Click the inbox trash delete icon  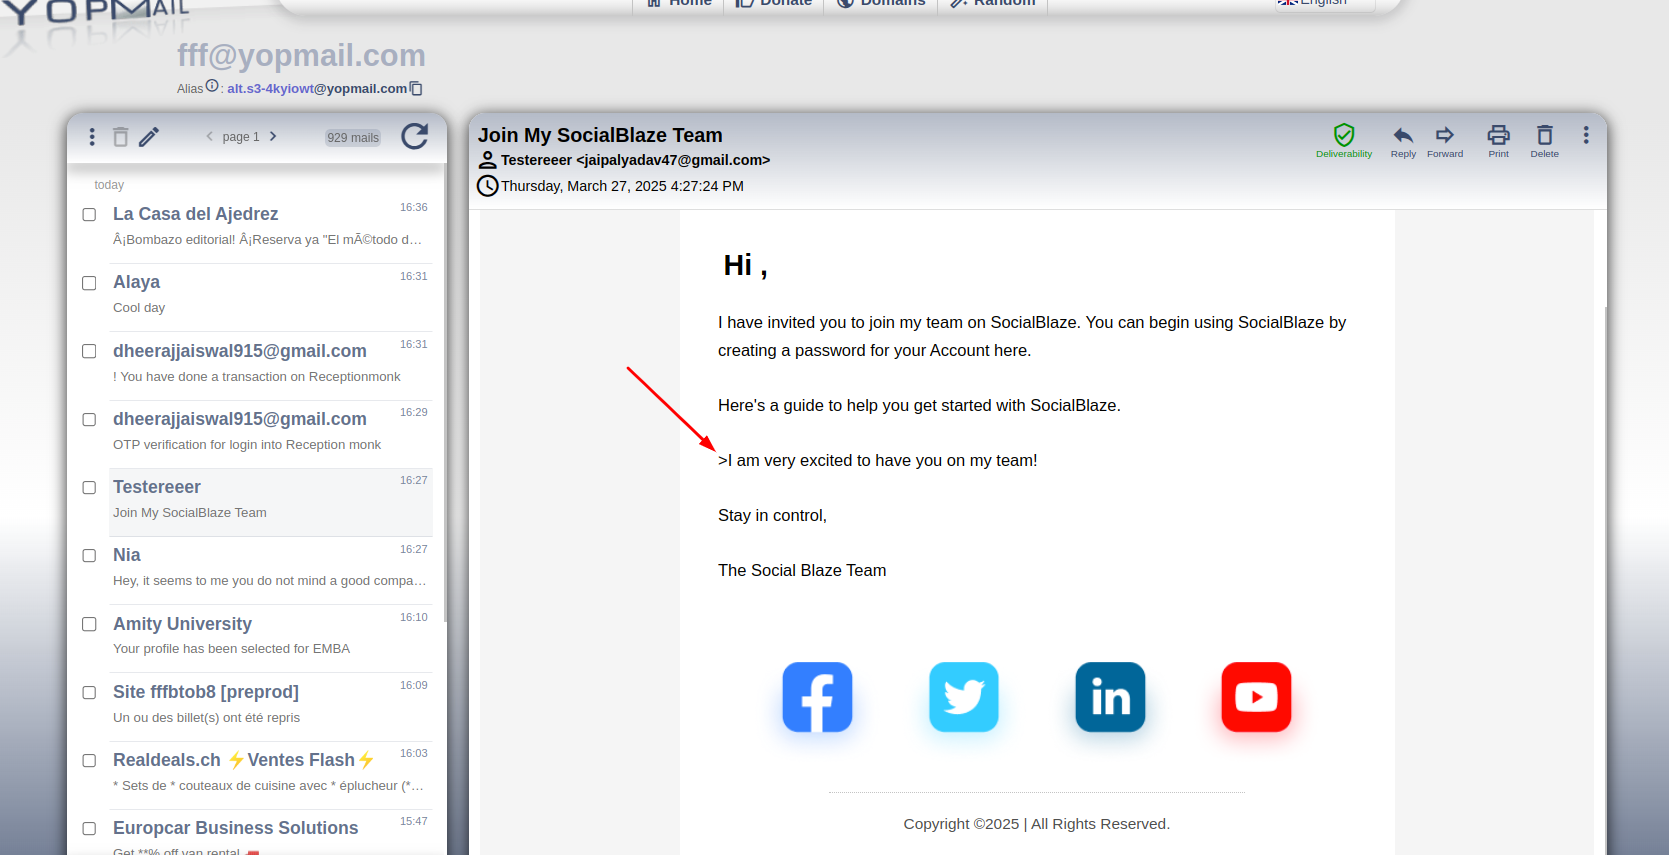[x=120, y=137]
